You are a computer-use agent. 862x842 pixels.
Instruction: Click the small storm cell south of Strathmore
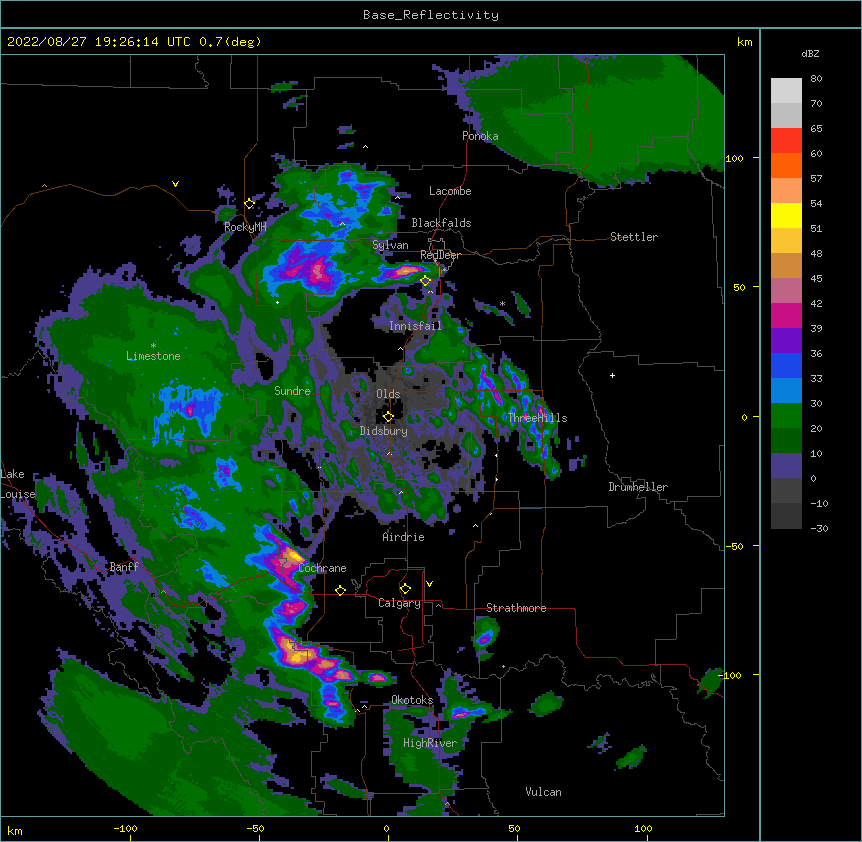click(485, 636)
